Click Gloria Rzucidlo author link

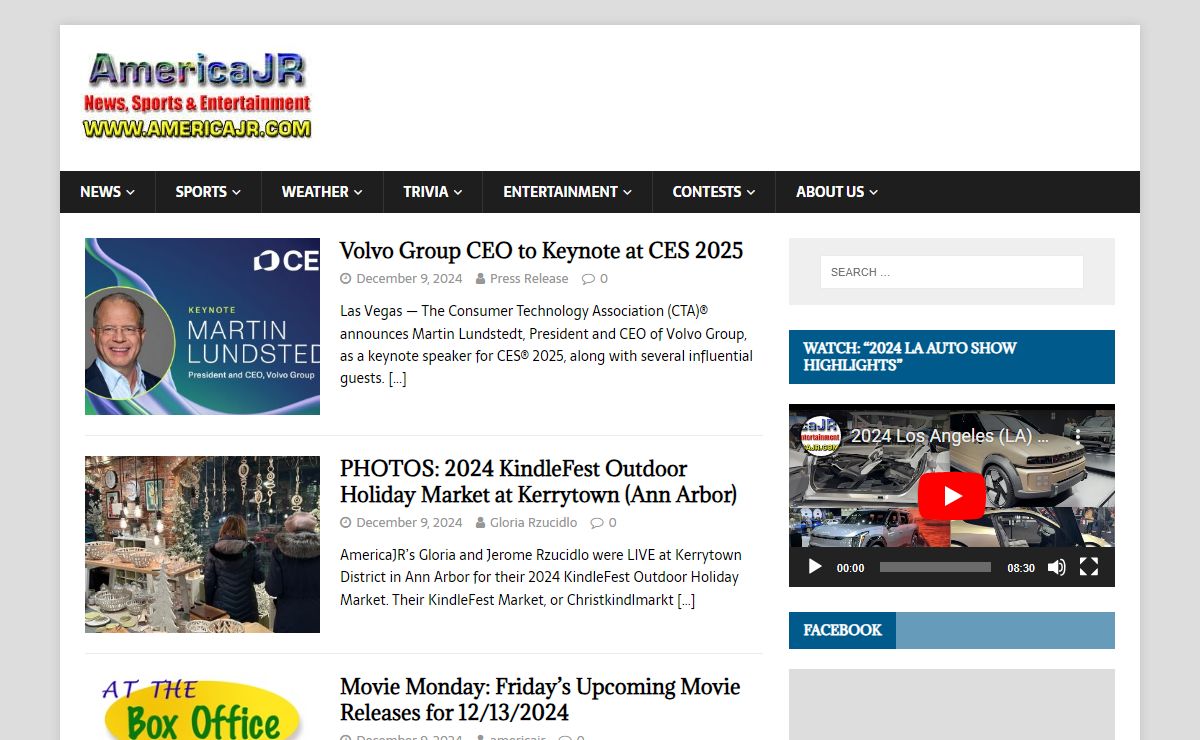point(533,522)
